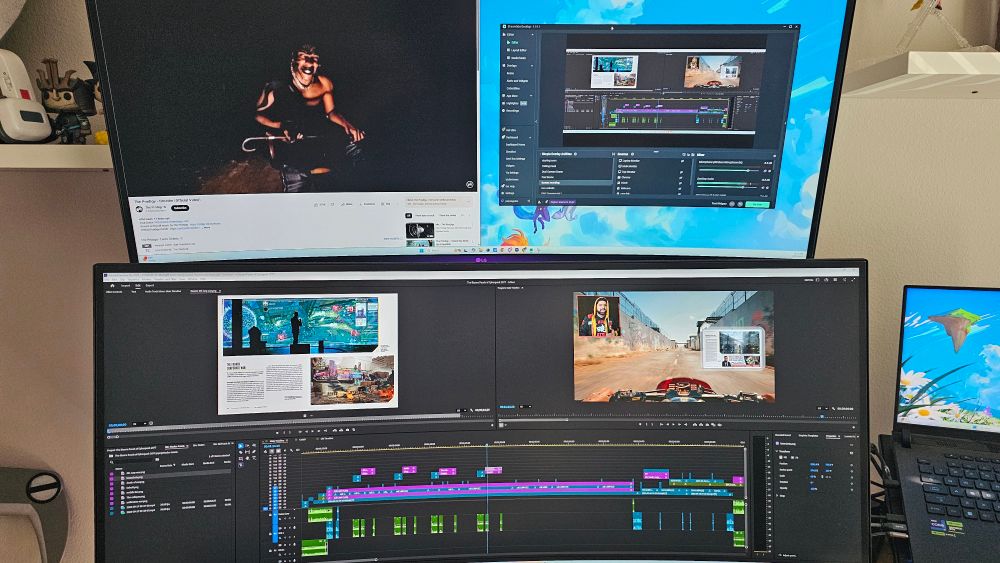Open the Source monitor playback resolution dropdown
This screenshot has width=1000, height=563.
(461, 411)
